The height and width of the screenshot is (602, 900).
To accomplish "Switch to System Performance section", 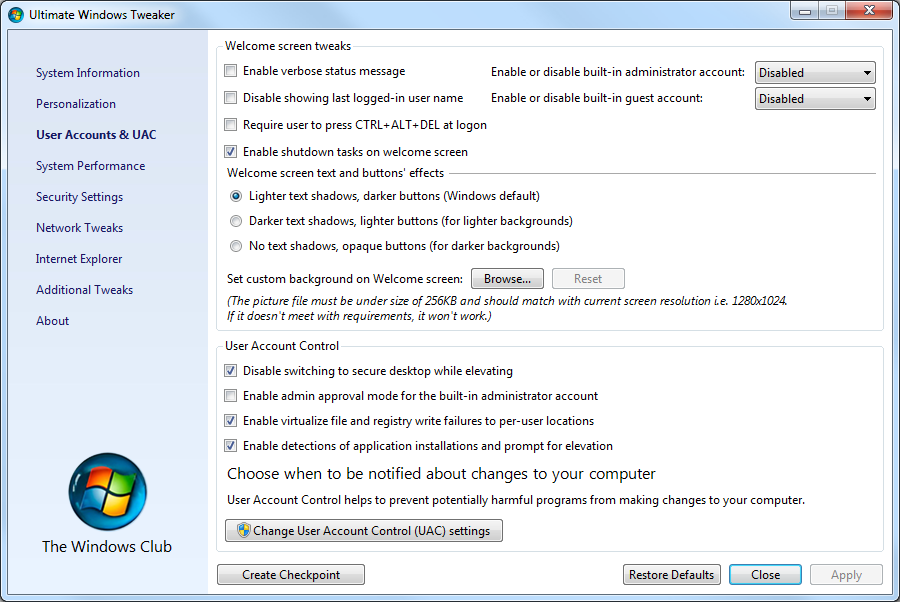I will click(x=91, y=166).
